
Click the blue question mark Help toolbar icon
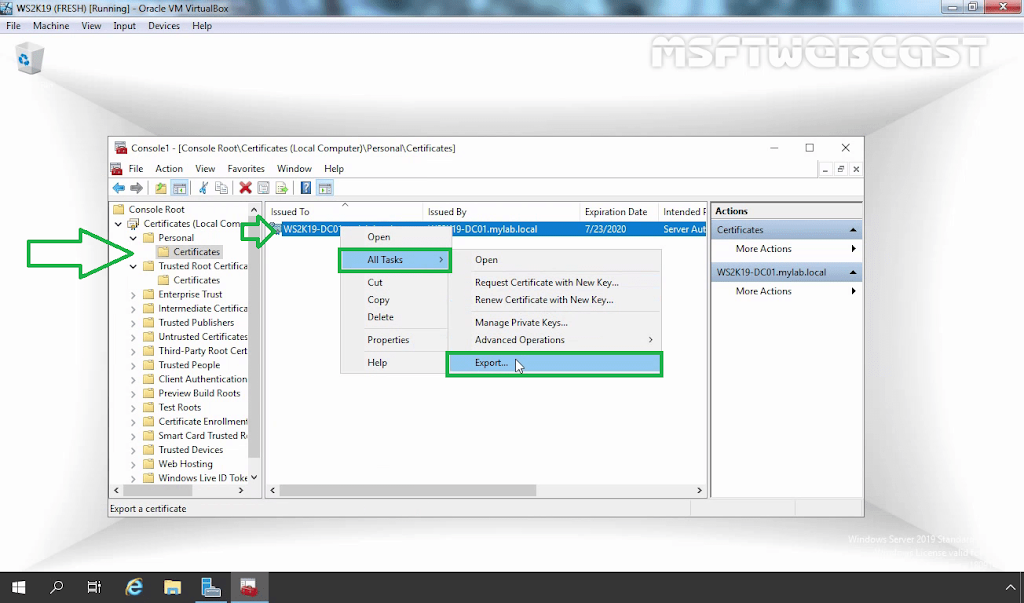[306, 188]
